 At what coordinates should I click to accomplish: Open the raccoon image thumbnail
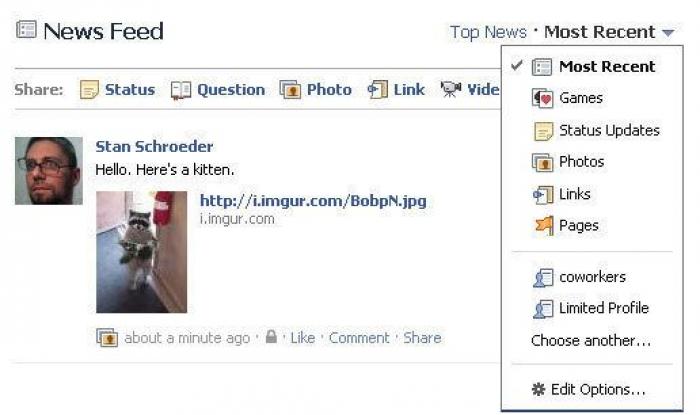tap(142, 252)
